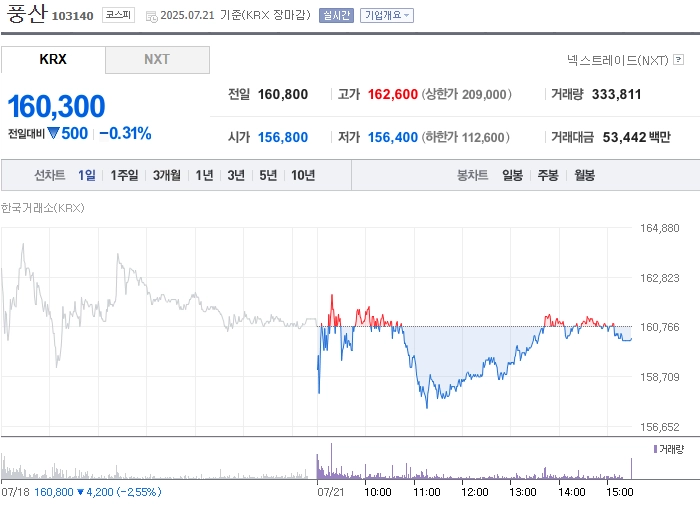
Task: Expand the 기업개요 dropdown
Action: coord(387,15)
